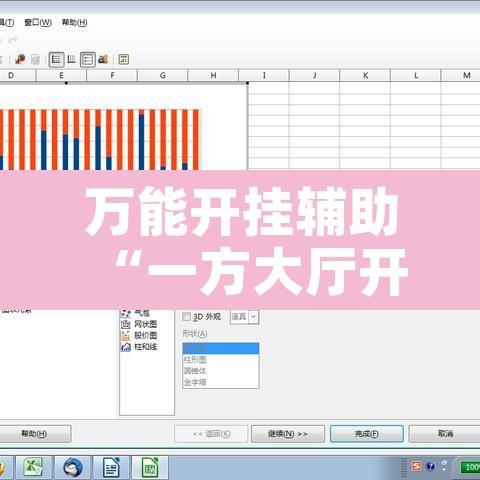Open the 窗口(W) menu
Image resolution: width=480 pixels, height=480 pixels.
[38, 22]
